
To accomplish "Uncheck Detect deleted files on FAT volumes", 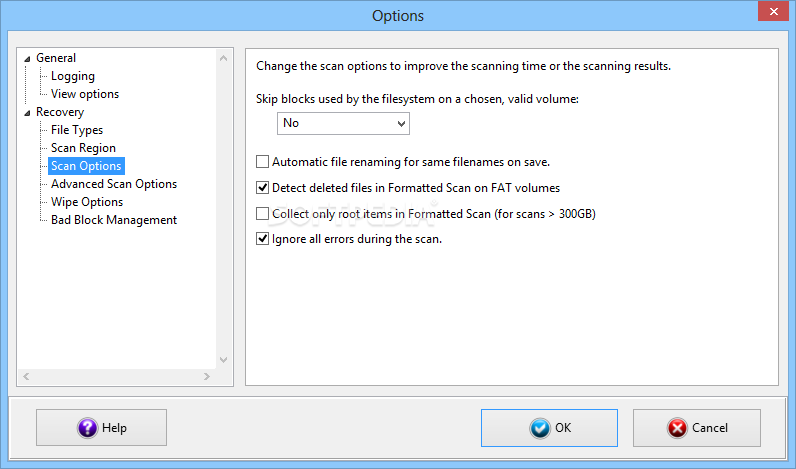I will (262, 188).
